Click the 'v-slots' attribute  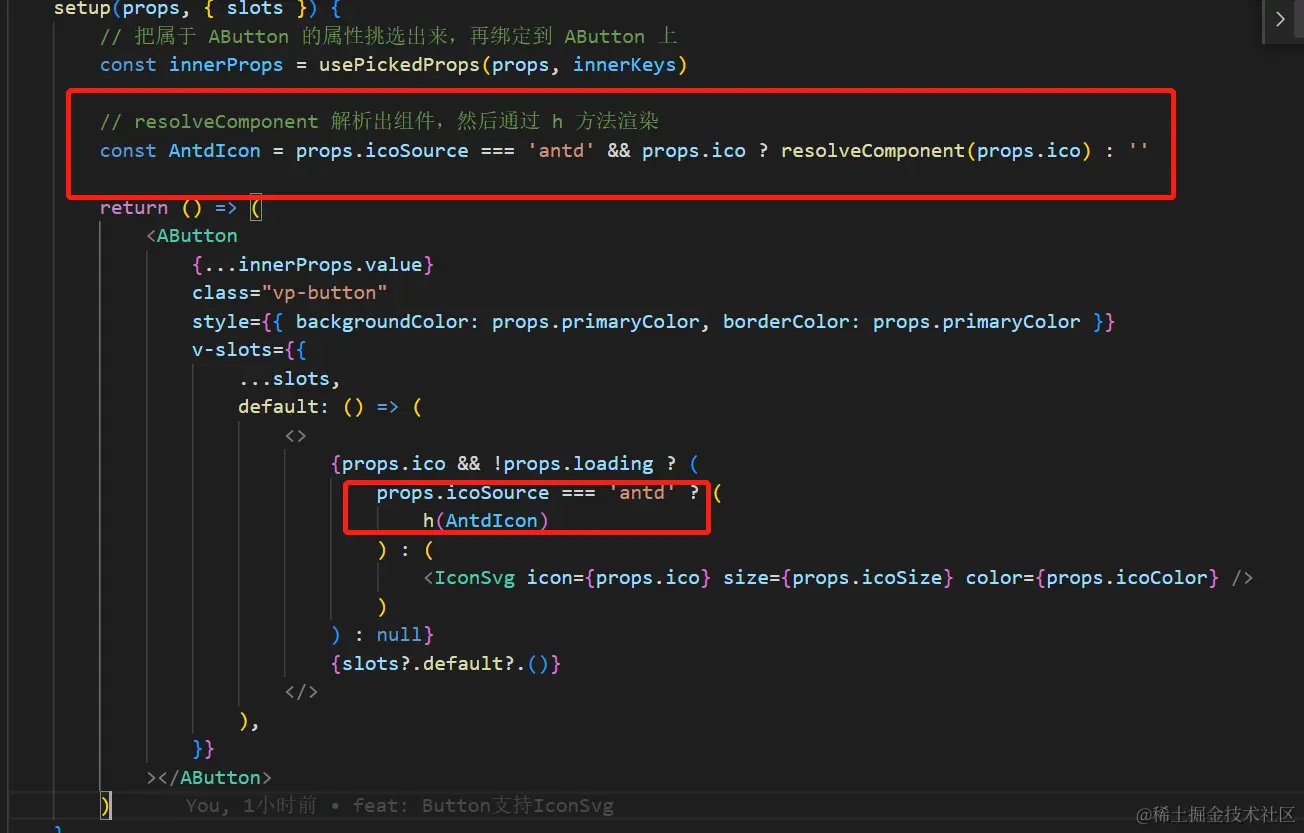pos(232,351)
